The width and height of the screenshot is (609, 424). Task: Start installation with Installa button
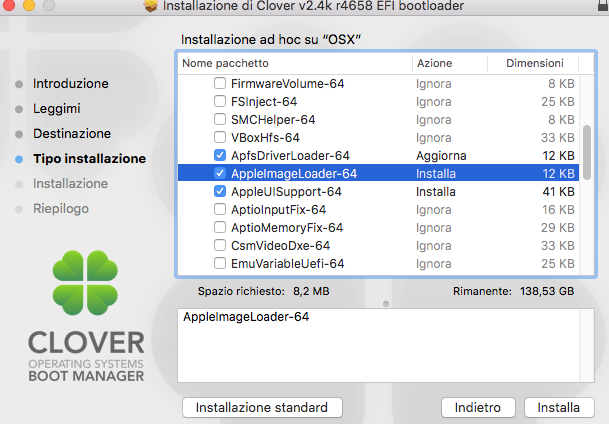(x=559, y=407)
